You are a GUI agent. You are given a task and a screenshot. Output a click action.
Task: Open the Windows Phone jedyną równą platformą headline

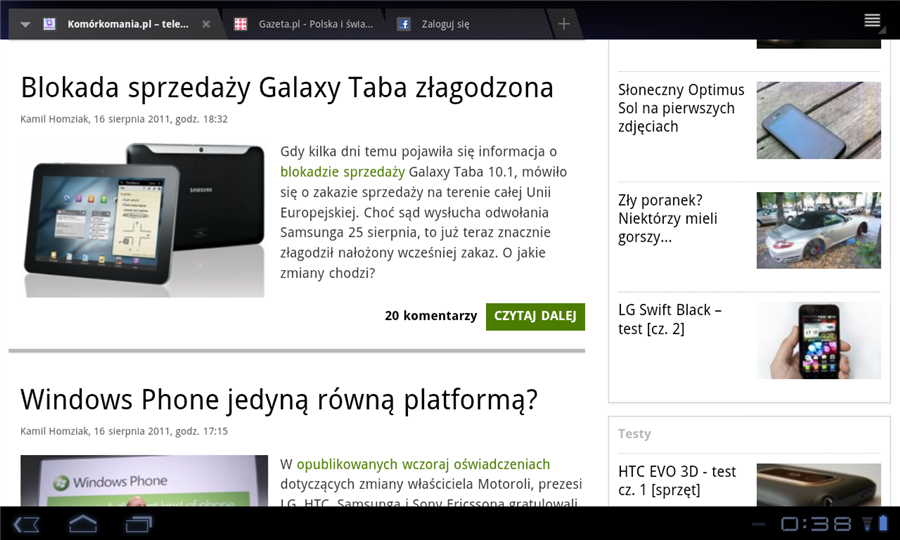click(x=279, y=400)
